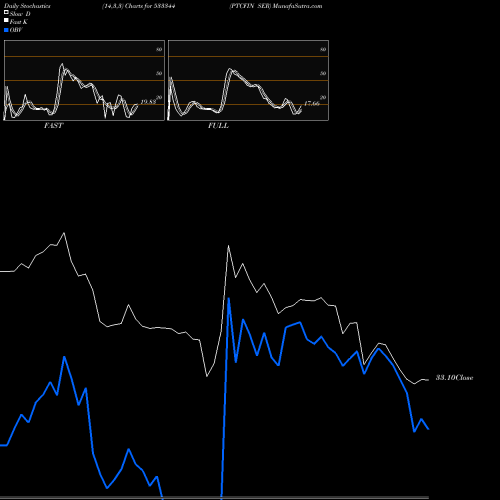Click the 19.83 value in FAST chart
The width and height of the screenshot is (500, 500).
coord(148,102)
